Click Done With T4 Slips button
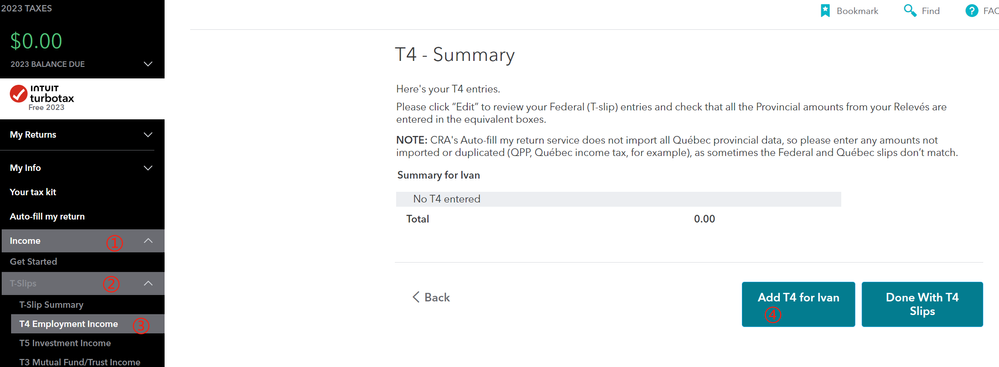The height and width of the screenshot is (367, 999). click(922, 305)
